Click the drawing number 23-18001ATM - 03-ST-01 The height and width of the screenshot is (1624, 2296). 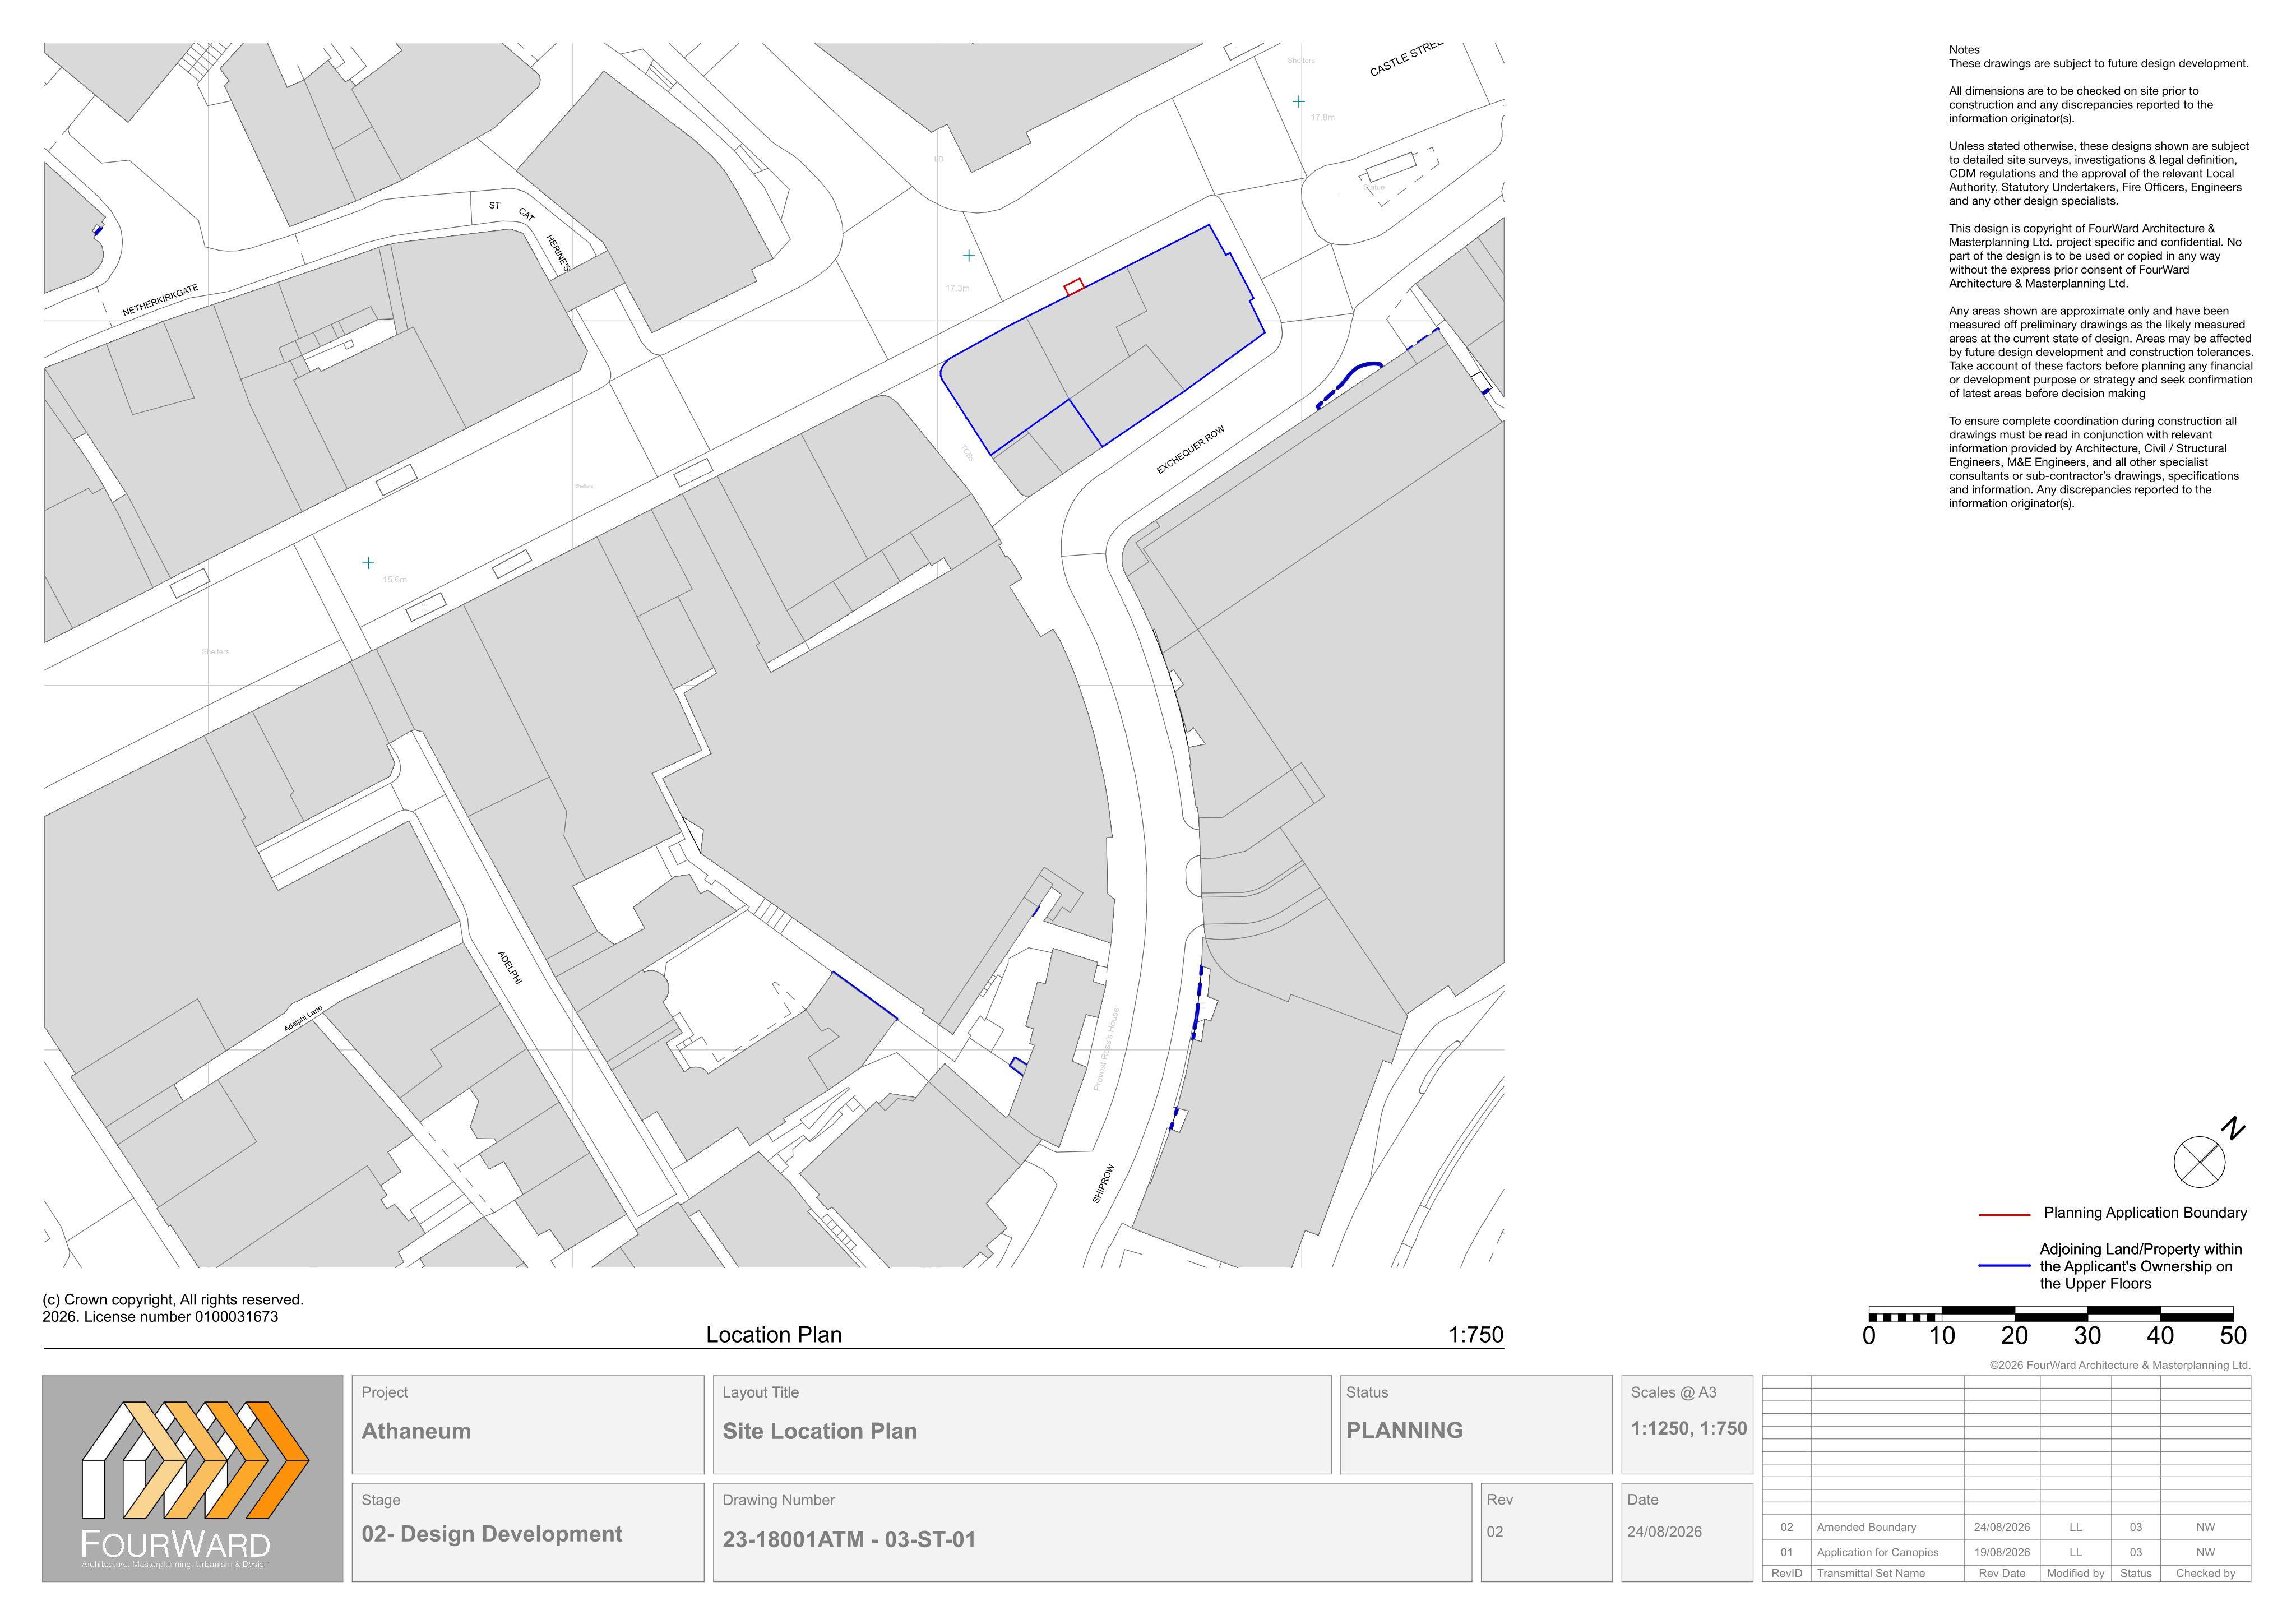click(x=849, y=1539)
